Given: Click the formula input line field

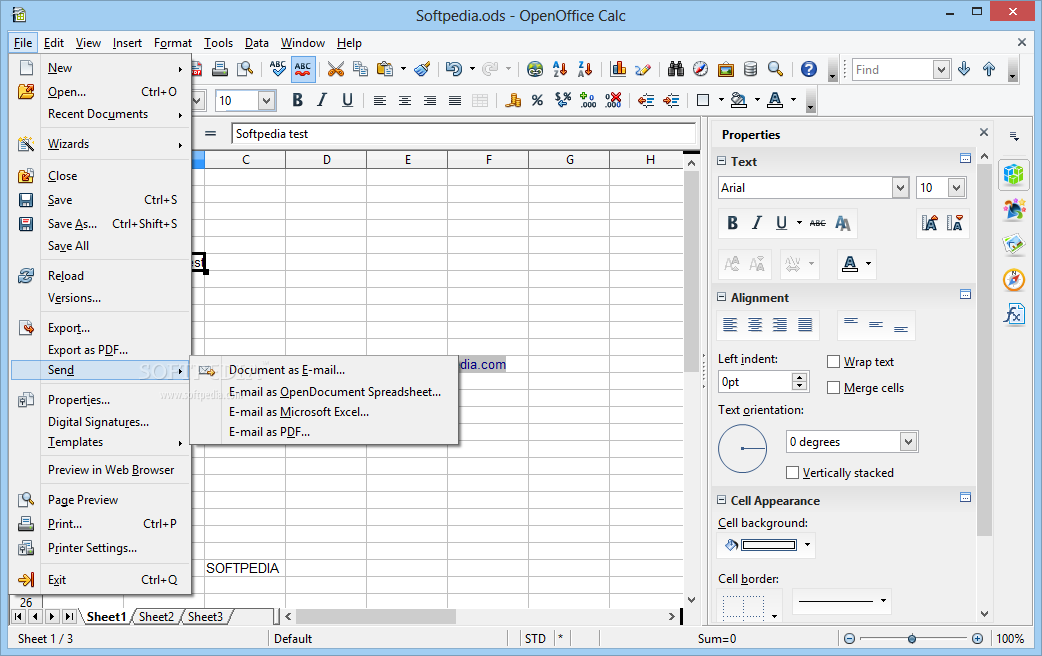Looking at the screenshot, I should point(463,134).
